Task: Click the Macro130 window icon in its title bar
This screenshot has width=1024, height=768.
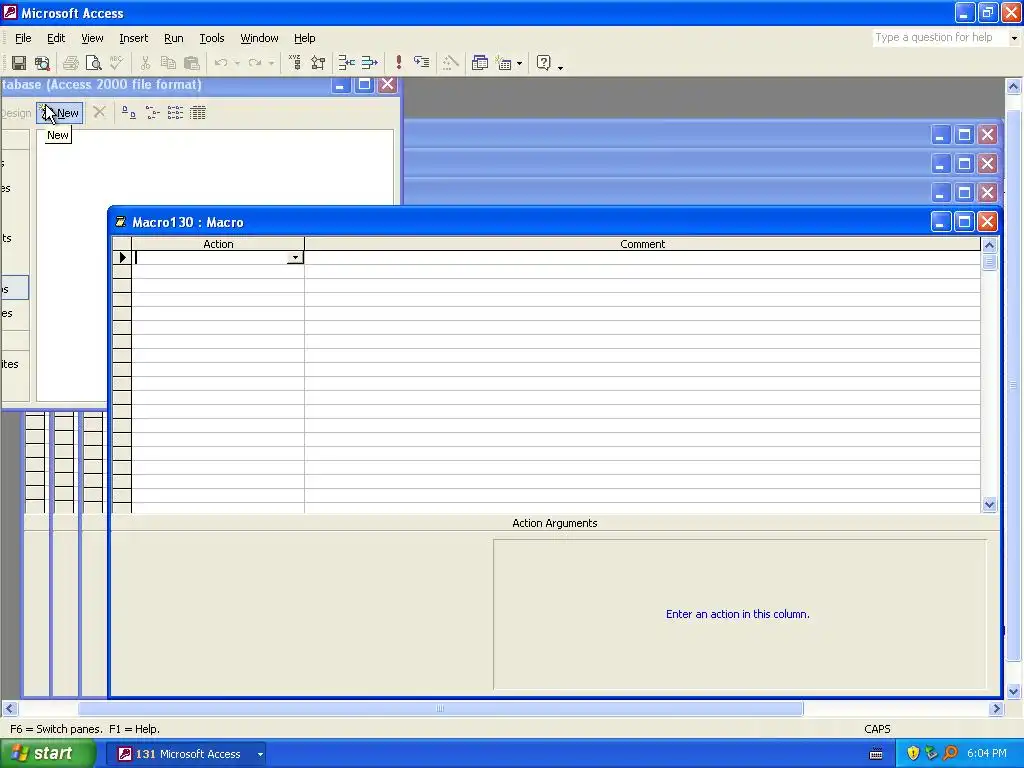Action: (120, 222)
